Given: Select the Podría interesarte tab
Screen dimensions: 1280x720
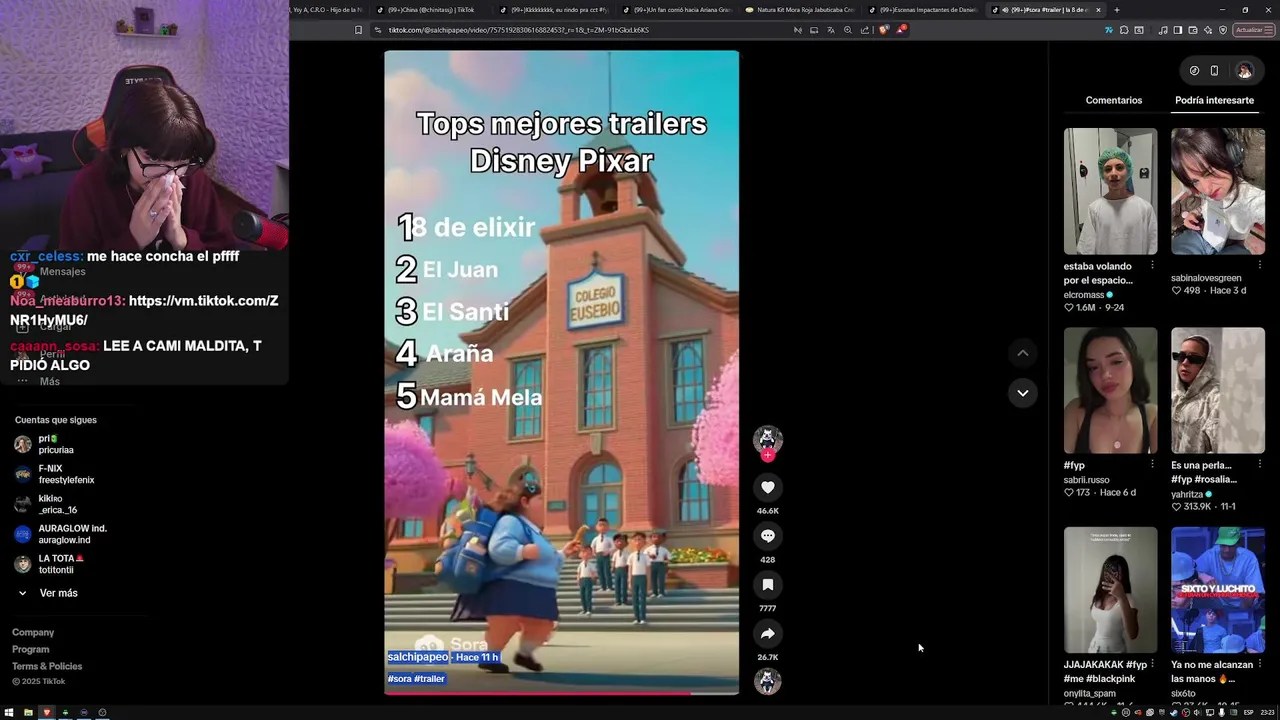Looking at the screenshot, I should pos(1214,100).
